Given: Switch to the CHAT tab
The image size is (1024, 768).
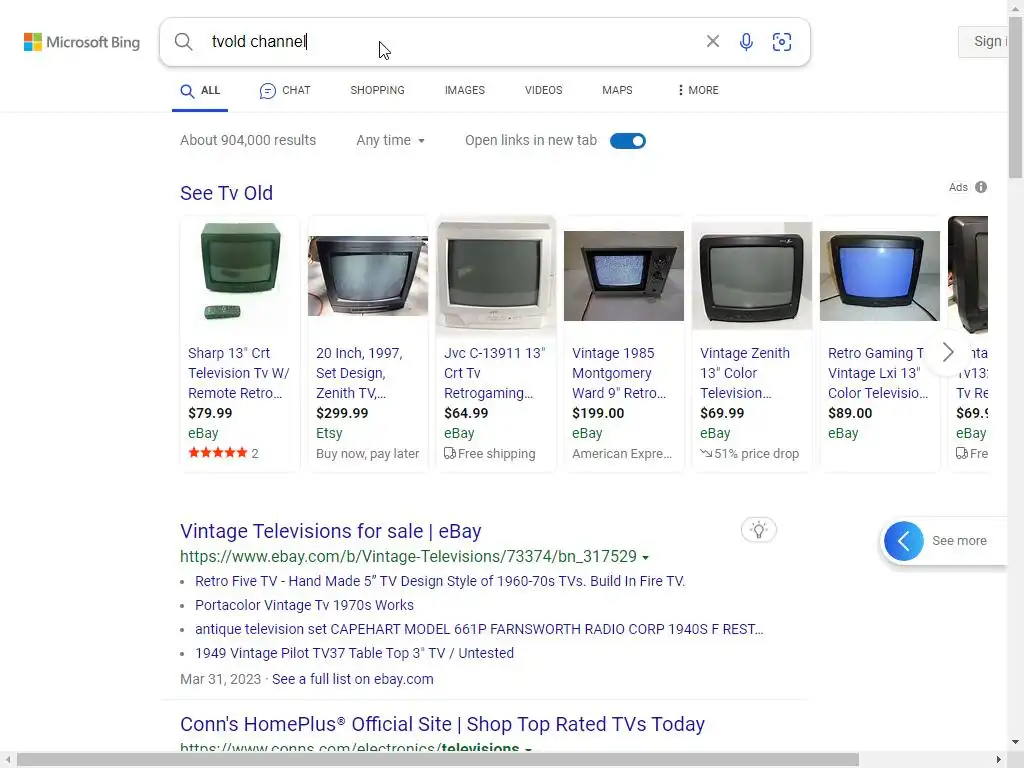Looking at the screenshot, I should (285, 91).
